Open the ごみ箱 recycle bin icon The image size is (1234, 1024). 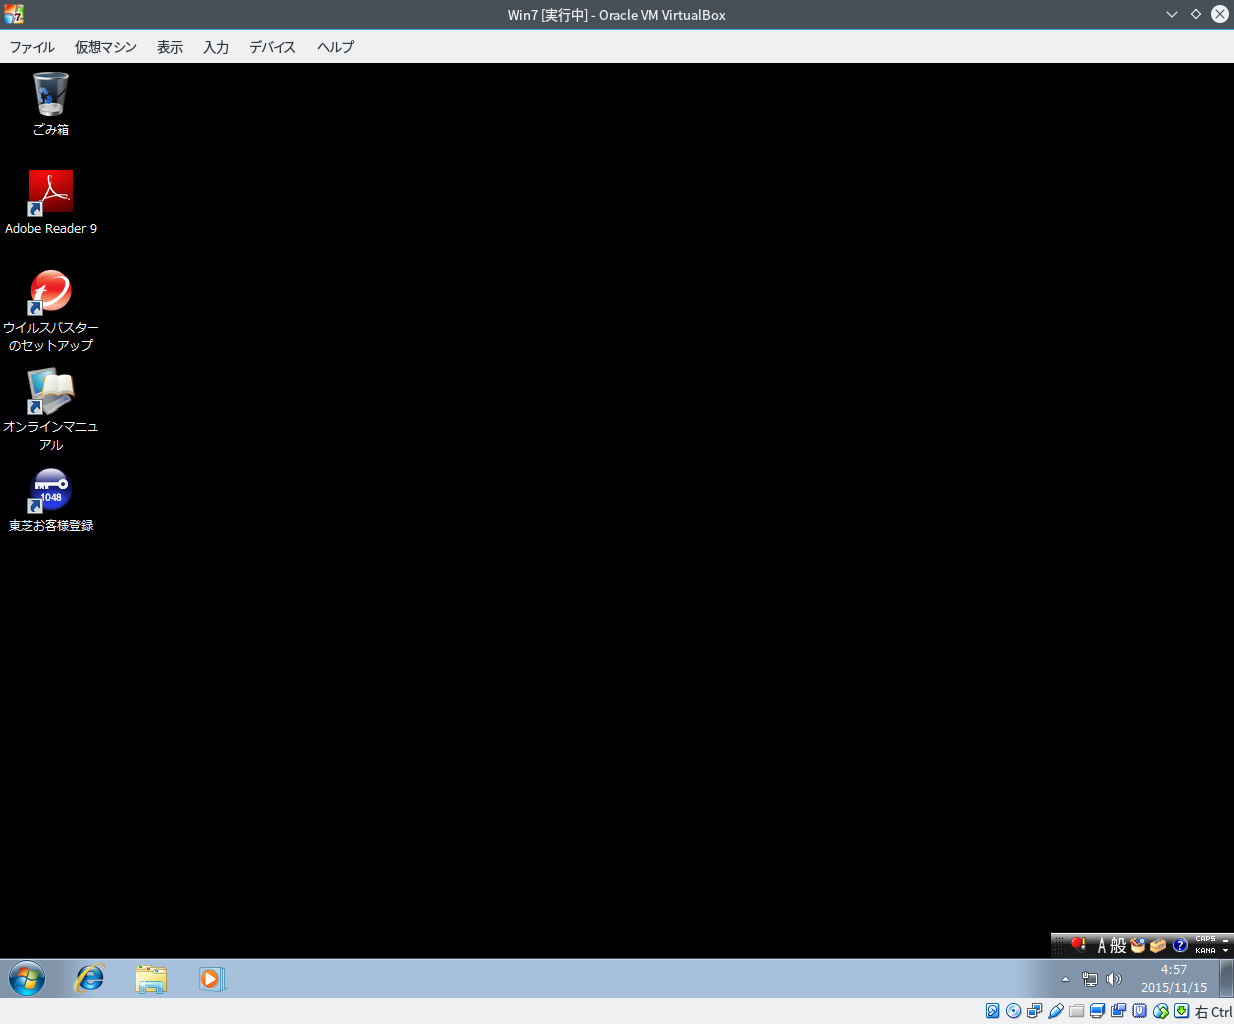(51, 103)
